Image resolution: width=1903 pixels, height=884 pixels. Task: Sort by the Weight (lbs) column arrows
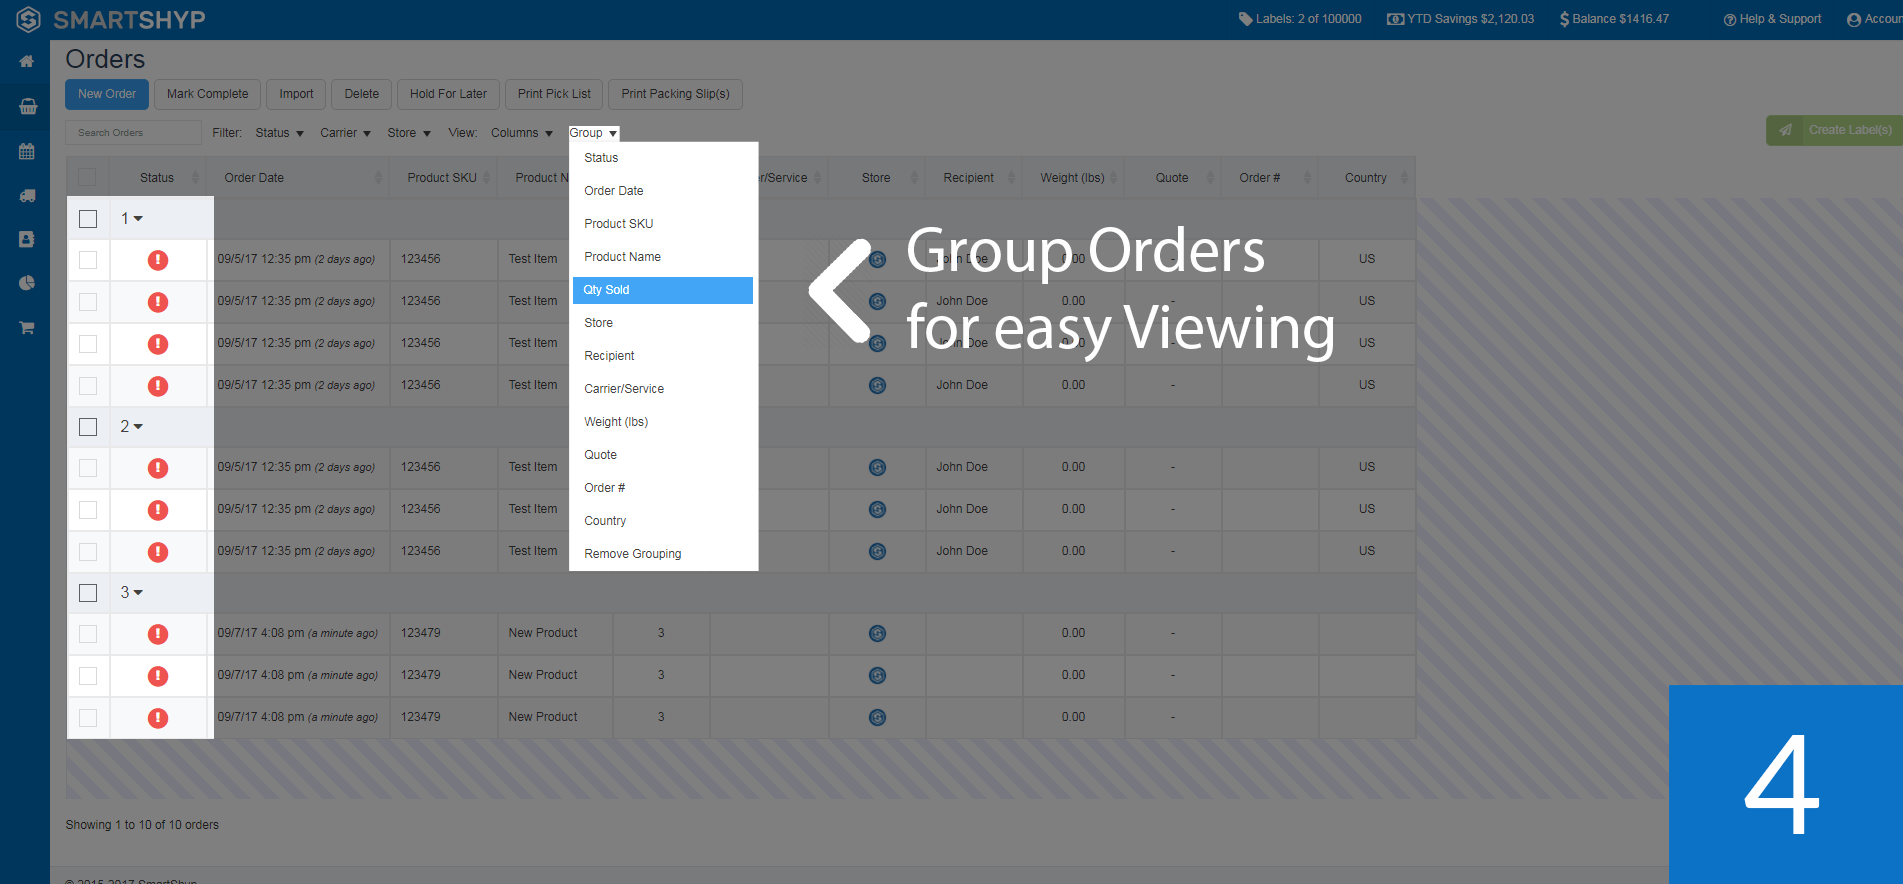(x=1114, y=178)
